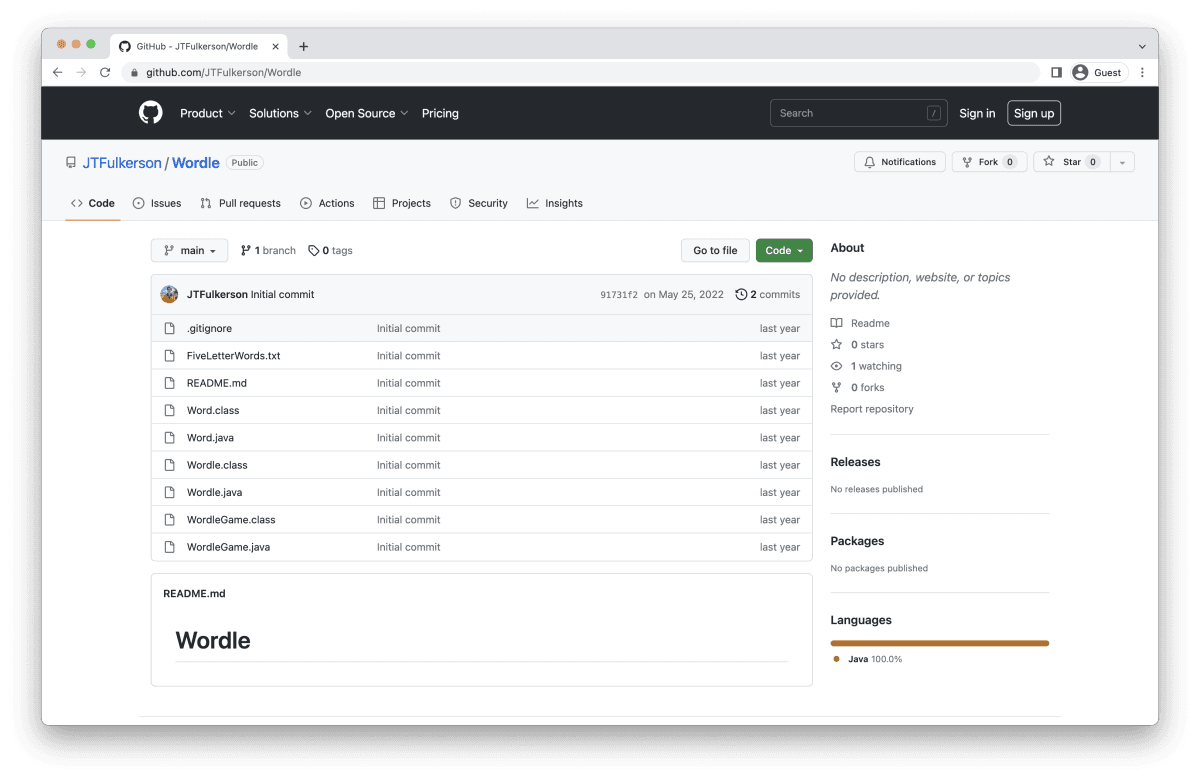Open the 1 branch link
This screenshot has height=780, width=1200.
pos(268,250)
